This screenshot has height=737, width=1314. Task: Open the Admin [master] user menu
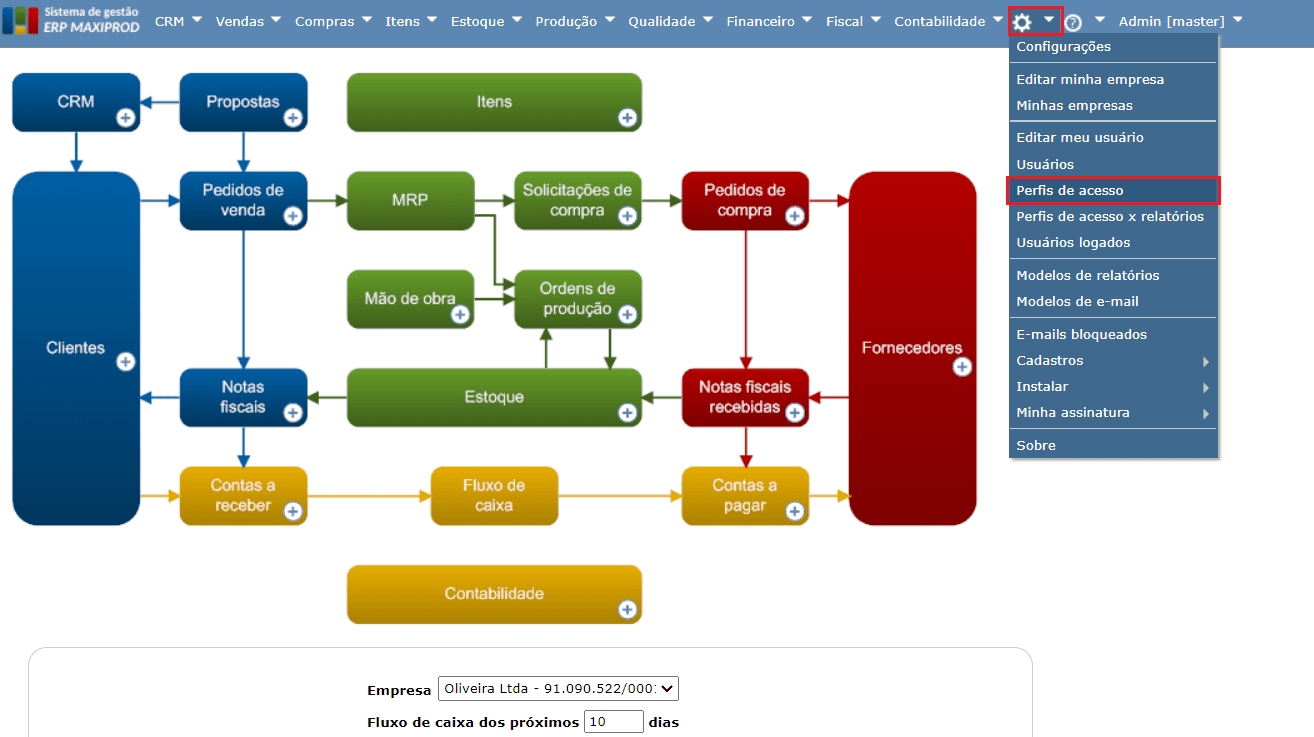pyautogui.click(x=1181, y=21)
